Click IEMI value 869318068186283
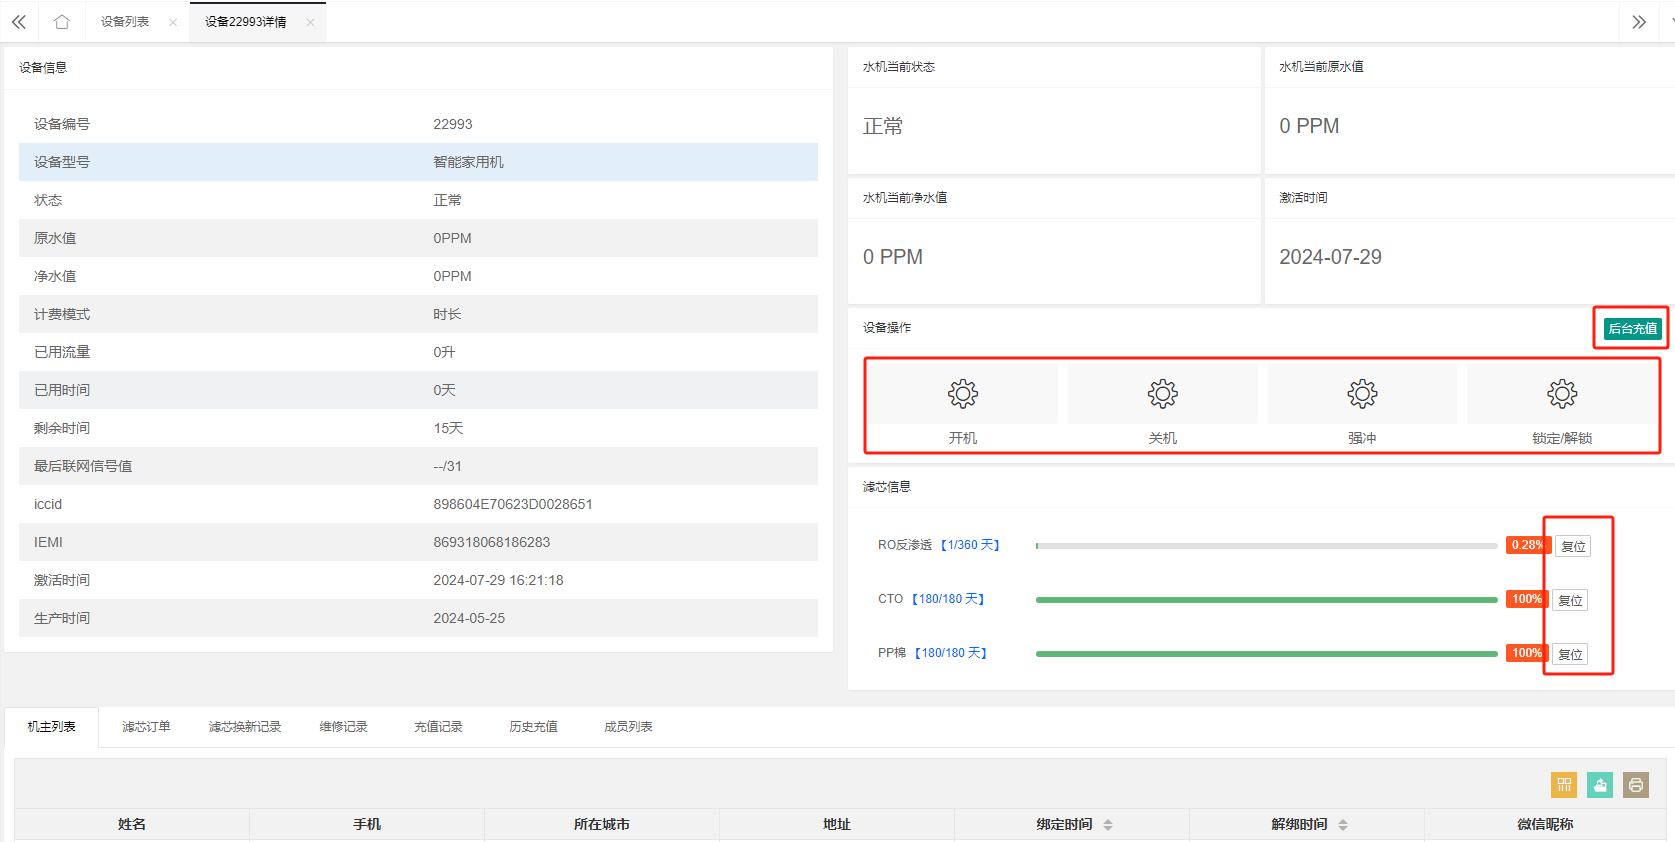This screenshot has width=1675, height=842. pos(492,542)
